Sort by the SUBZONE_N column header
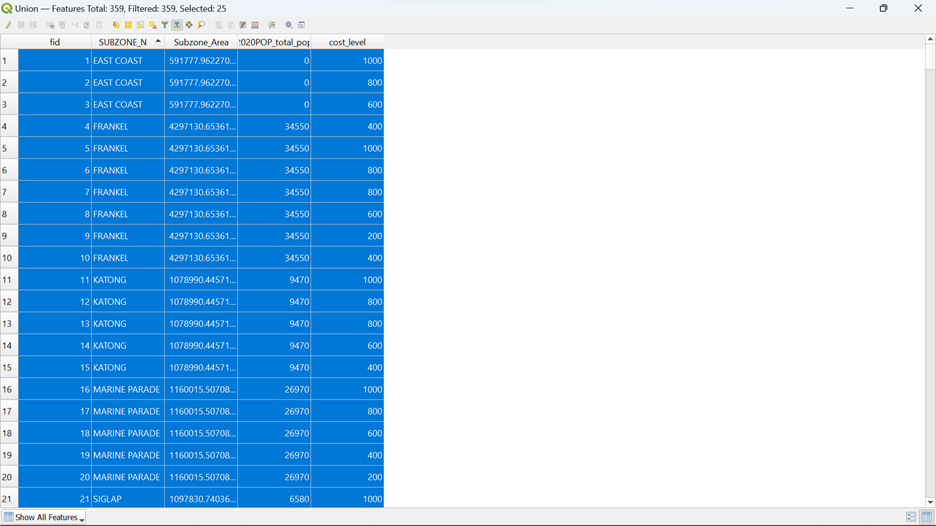Screen dimensions: 936x526 pos(123,42)
